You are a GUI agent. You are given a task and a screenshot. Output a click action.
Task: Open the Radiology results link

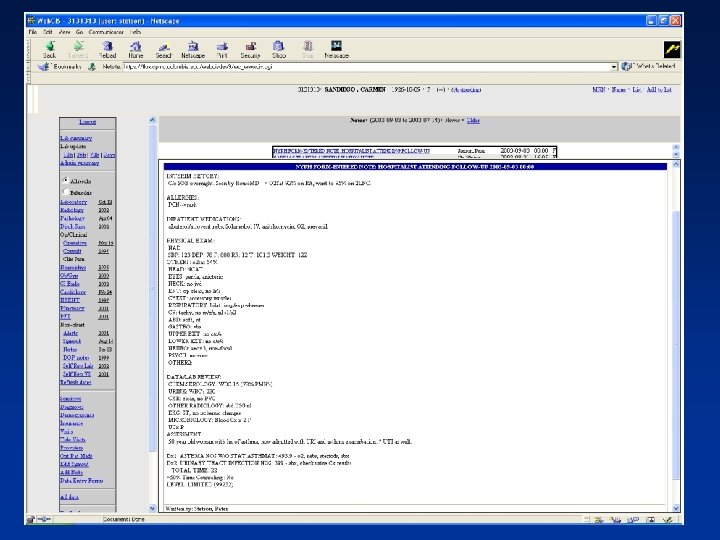click(x=72, y=211)
